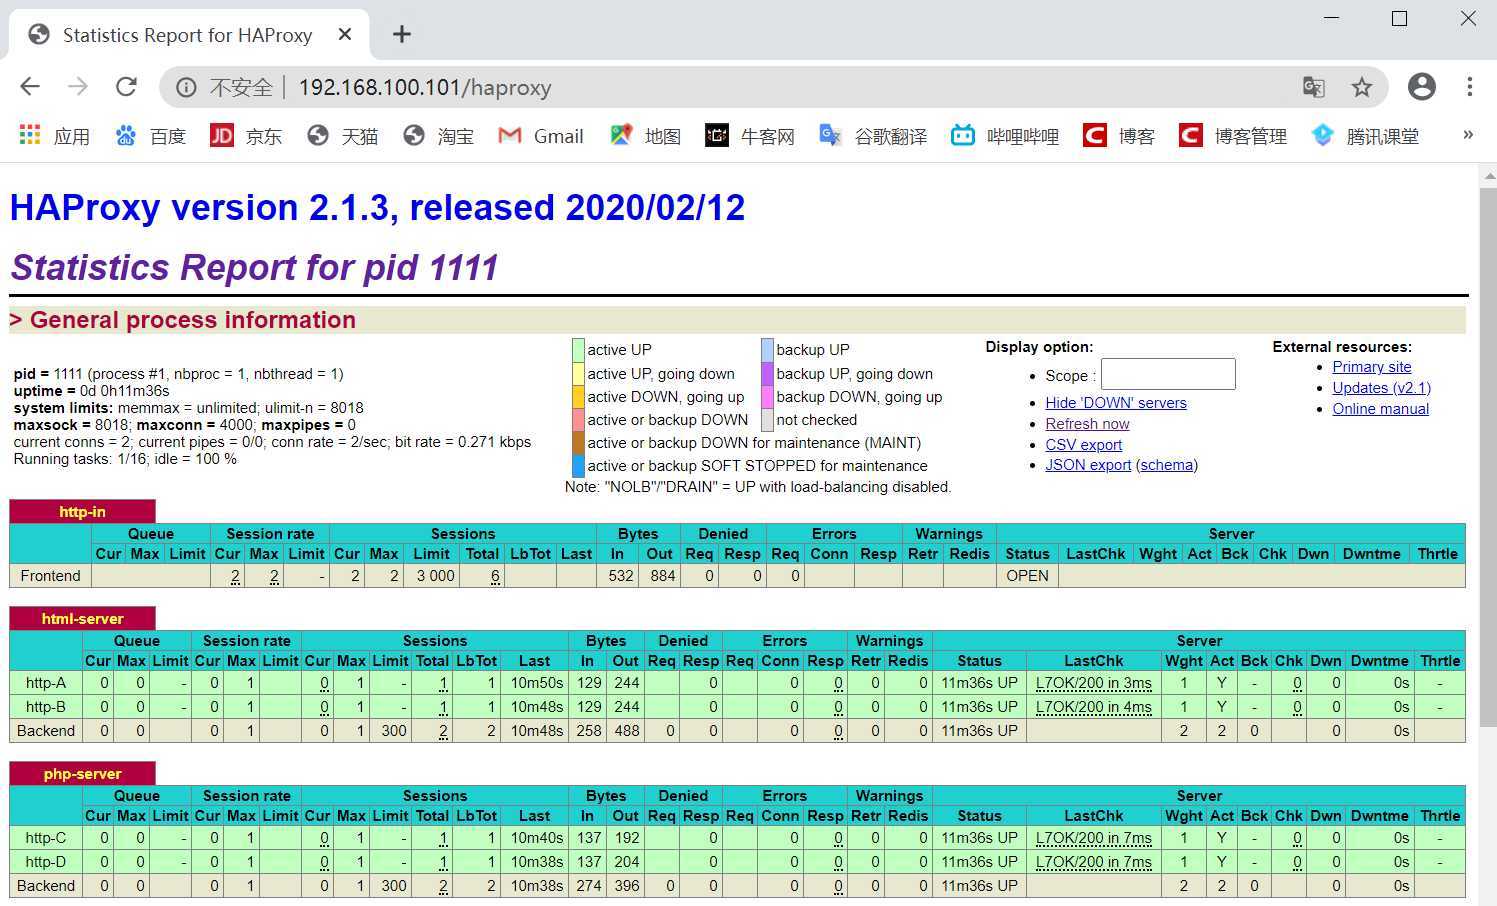Viewport: 1497px width, 906px height.
Task: Open the 淘宝 bookmark
Action: 439,136
